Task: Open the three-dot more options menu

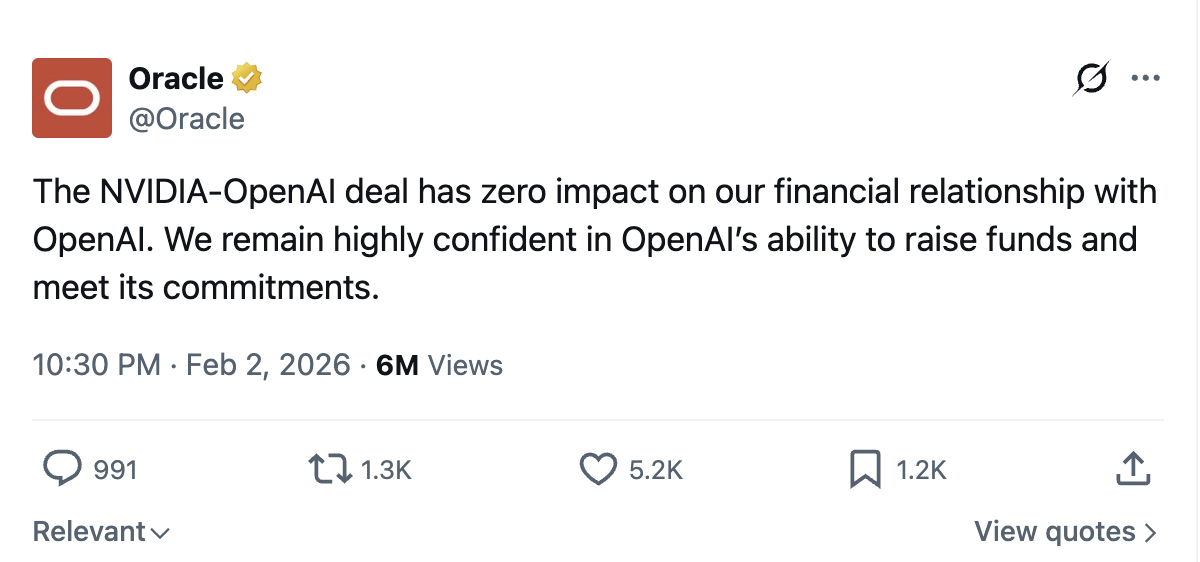Action: 1144,78
